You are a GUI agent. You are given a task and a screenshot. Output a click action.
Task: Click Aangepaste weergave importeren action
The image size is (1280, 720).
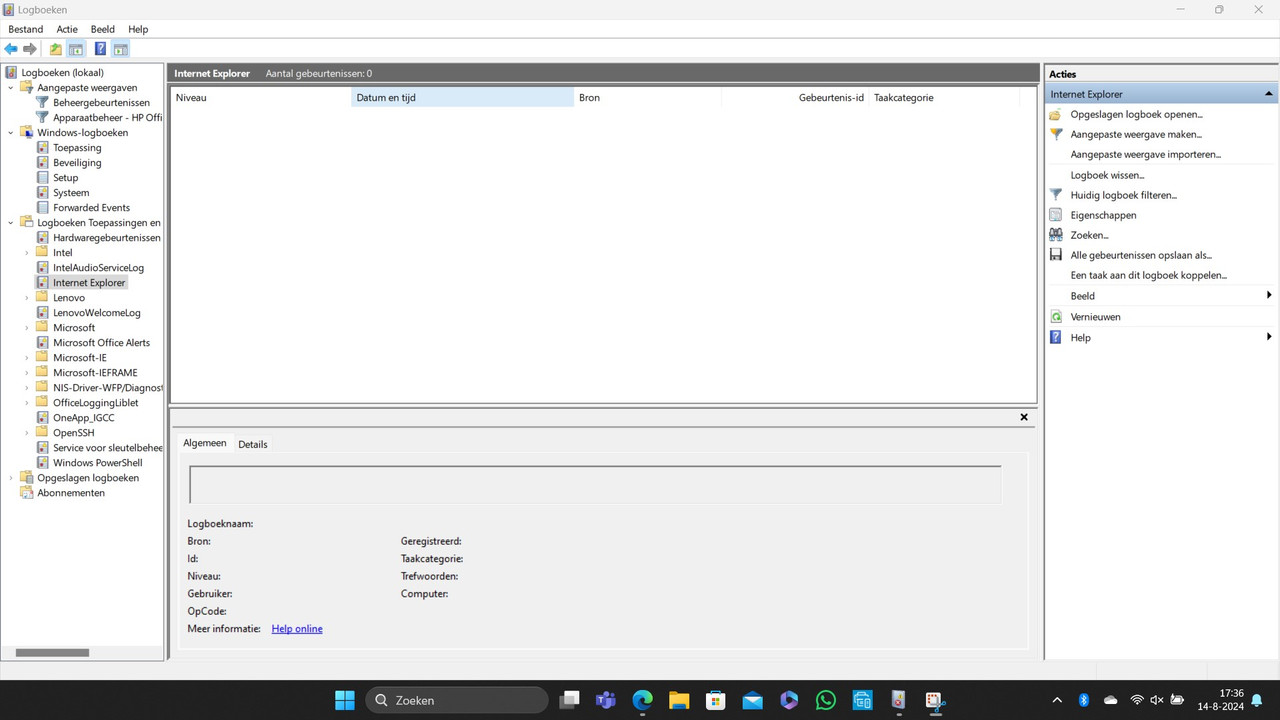1145,154
